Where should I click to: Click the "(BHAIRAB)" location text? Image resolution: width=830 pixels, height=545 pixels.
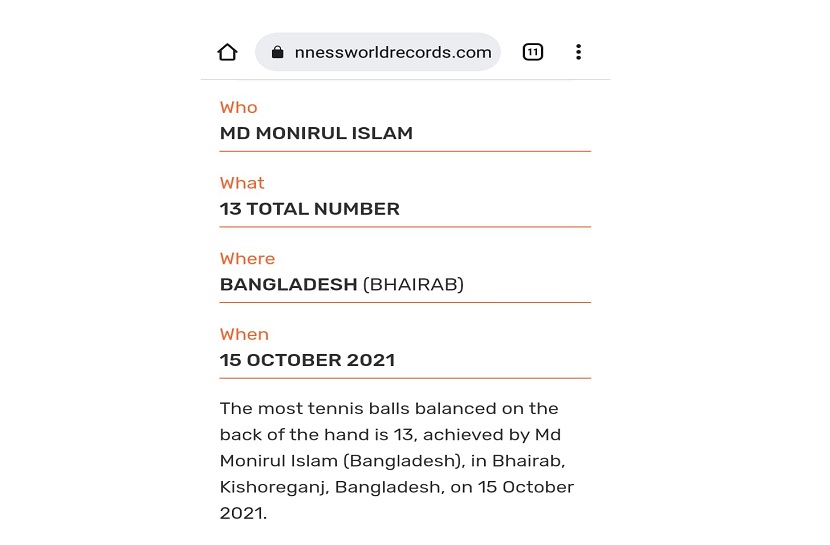414,284
